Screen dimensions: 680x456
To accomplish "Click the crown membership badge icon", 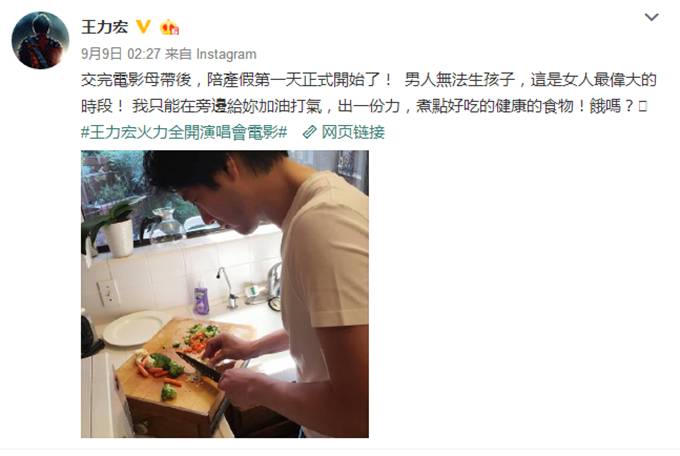I will (x=170, y=27).
